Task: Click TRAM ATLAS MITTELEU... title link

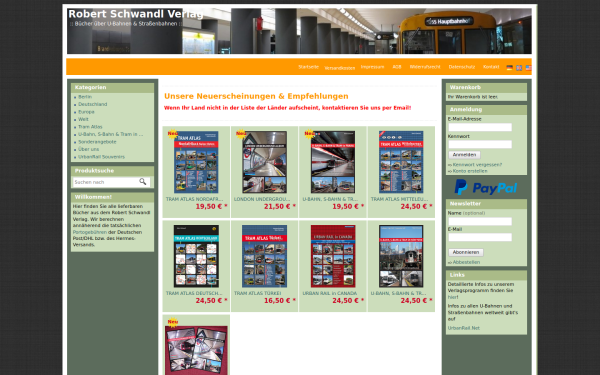Action: point(399,199)
